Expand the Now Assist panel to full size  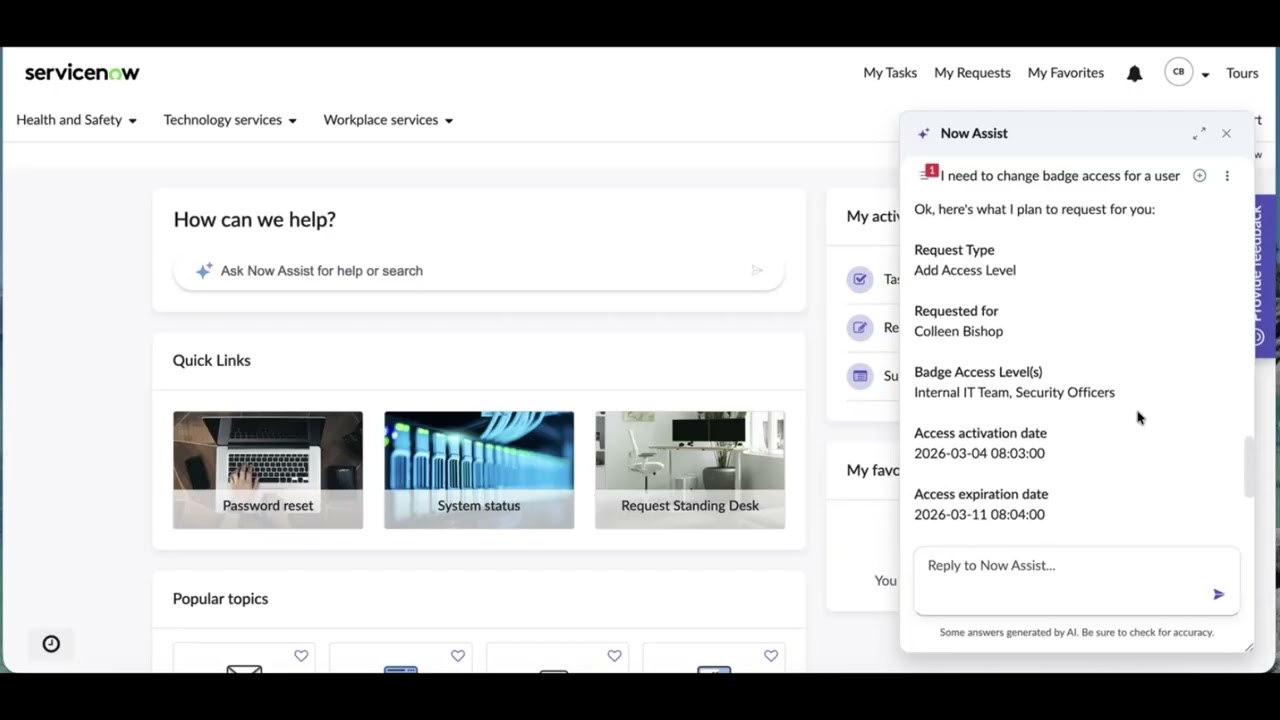coord(1199,133)
